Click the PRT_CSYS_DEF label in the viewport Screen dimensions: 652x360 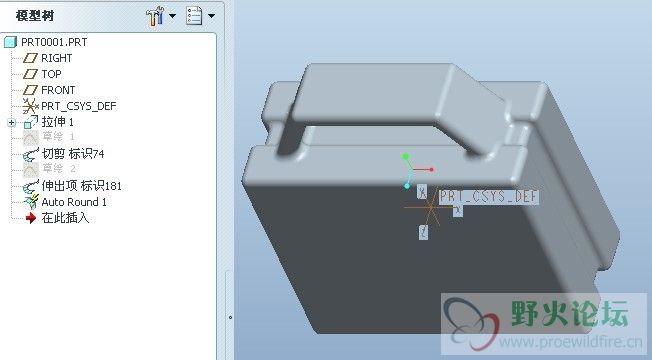click(489, 197)
